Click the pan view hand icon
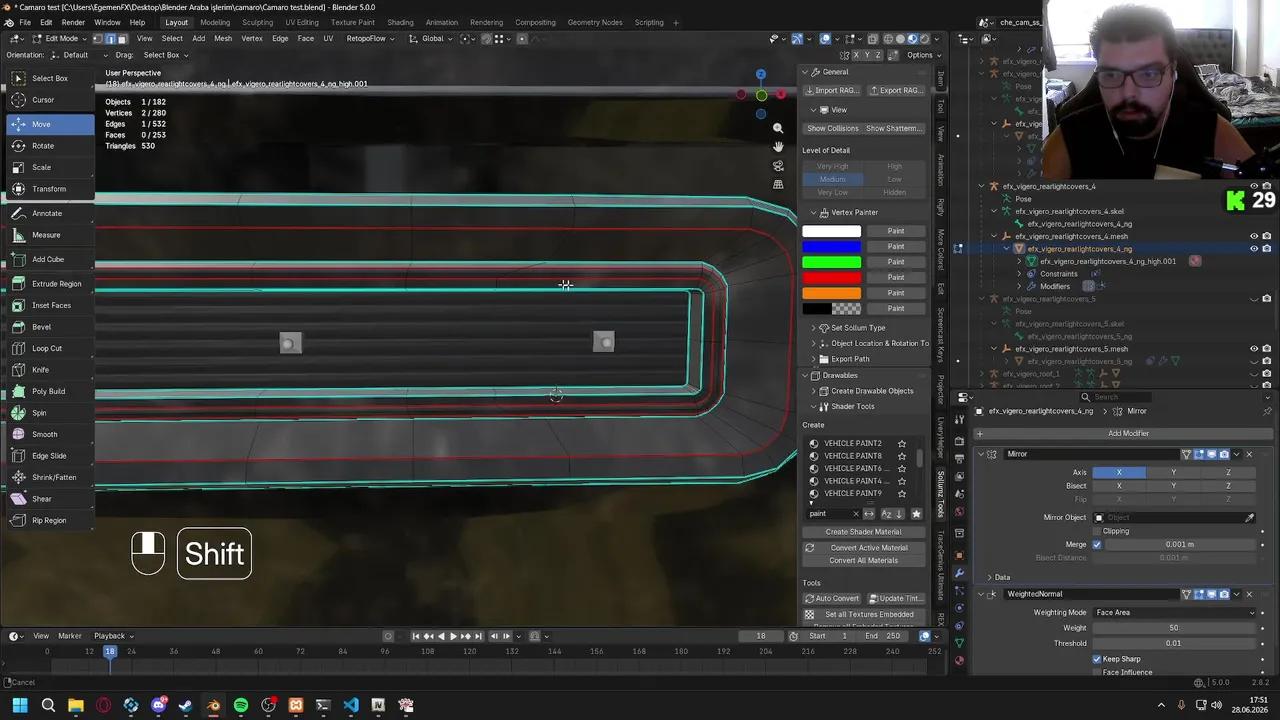 (x=778, y=147)
